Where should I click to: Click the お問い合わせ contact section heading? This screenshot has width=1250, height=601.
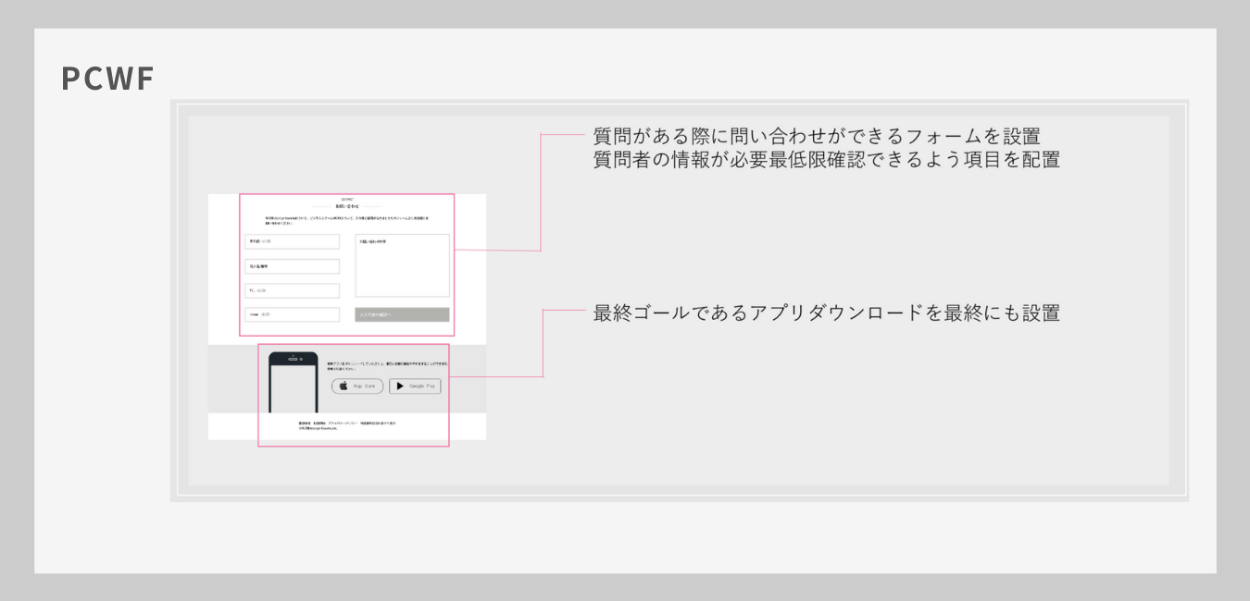tap(347, 205)
